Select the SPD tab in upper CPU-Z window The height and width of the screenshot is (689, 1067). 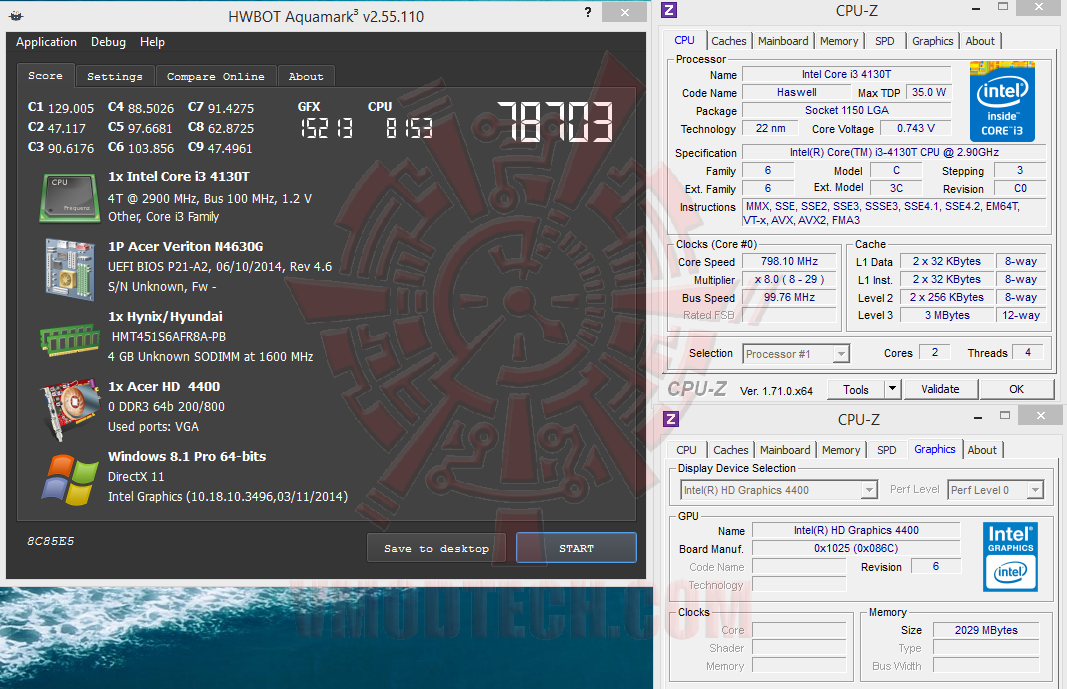coord(885,41)
